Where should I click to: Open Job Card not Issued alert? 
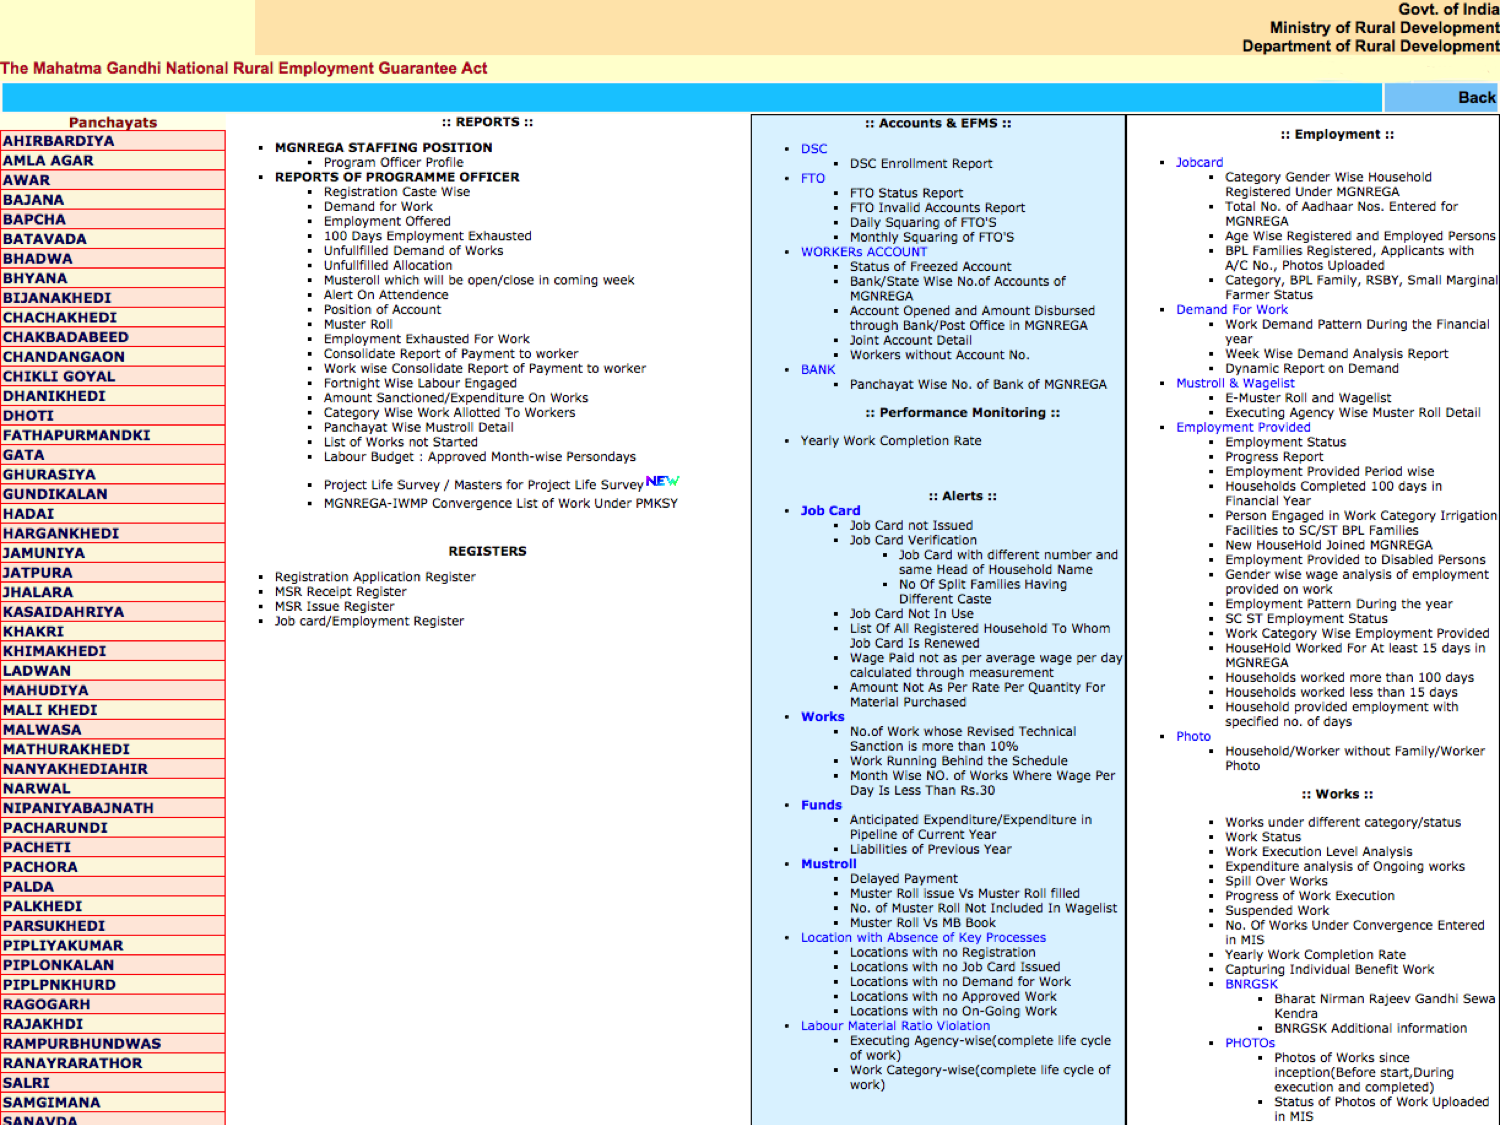click(911, 525)
